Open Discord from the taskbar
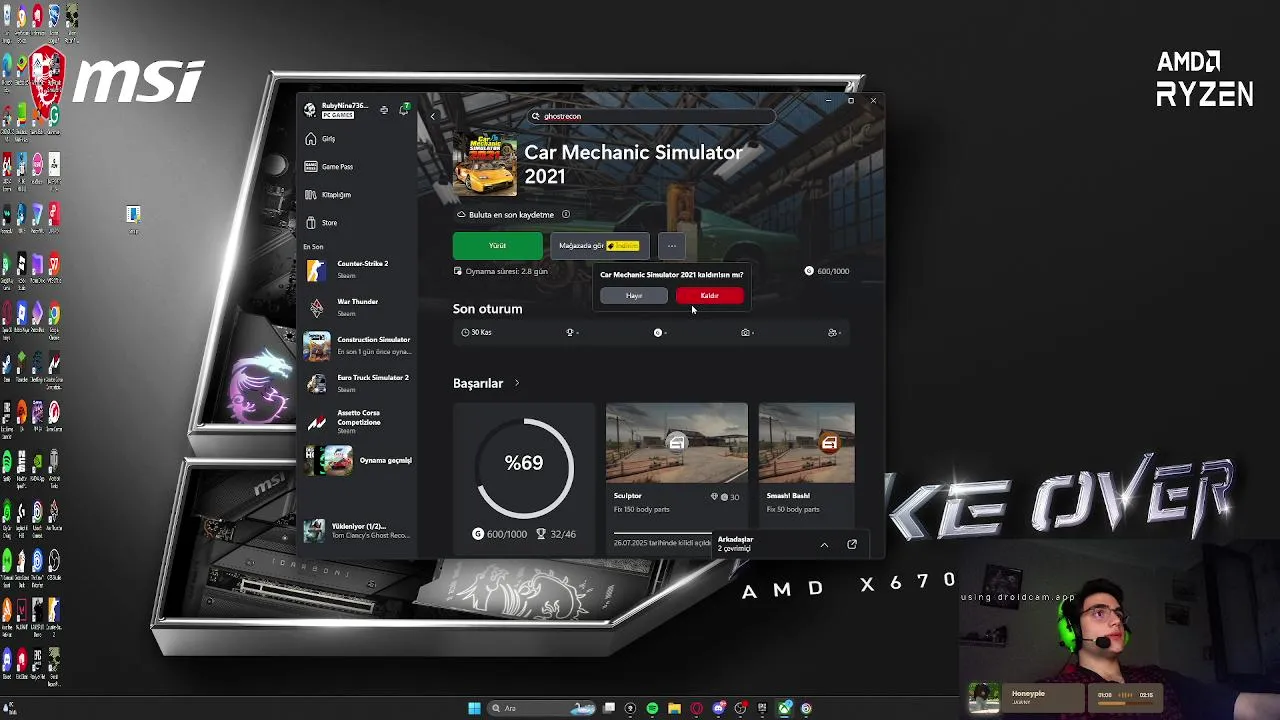The image size is (1280, 720). coord(718,708)
